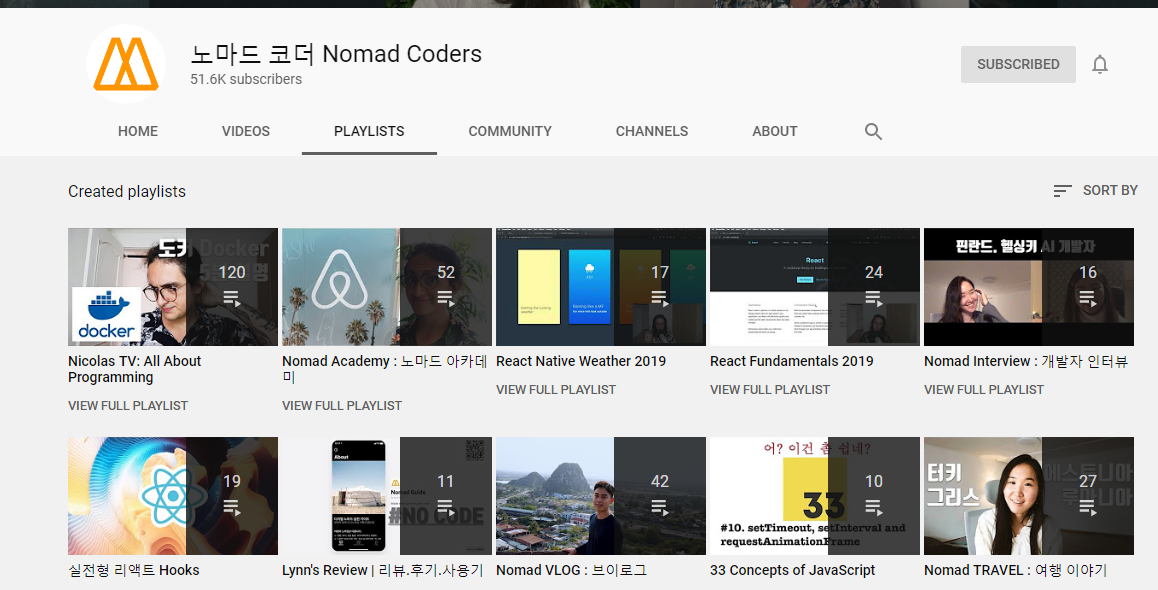Click playlist icon on 33 Concepts thumbnail
The height and width of the screenshot is (590, 1158).
874,507
